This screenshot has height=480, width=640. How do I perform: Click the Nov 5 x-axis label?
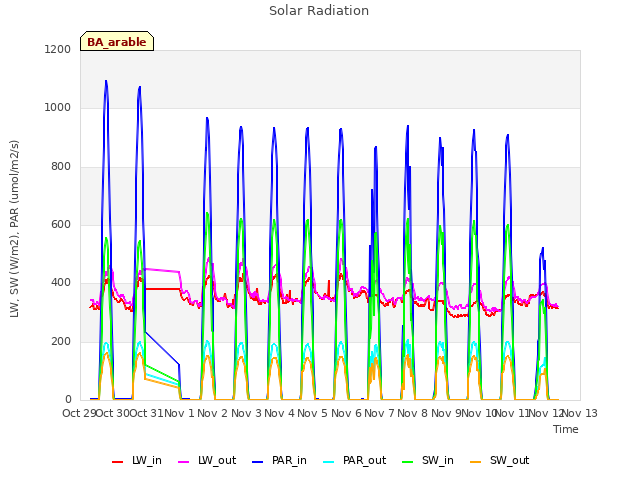tap(312, 413)
